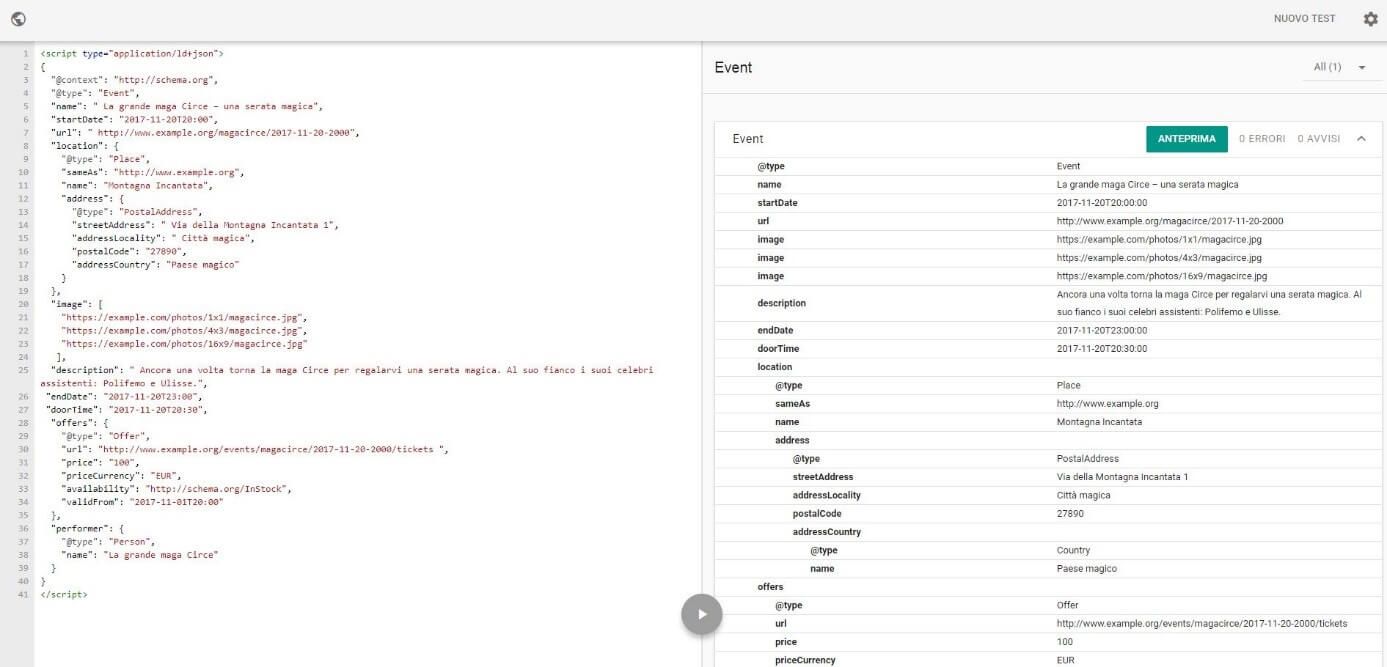
Task: Click the ANTEPRIMA preview button
Action: tap(1187, 139)
